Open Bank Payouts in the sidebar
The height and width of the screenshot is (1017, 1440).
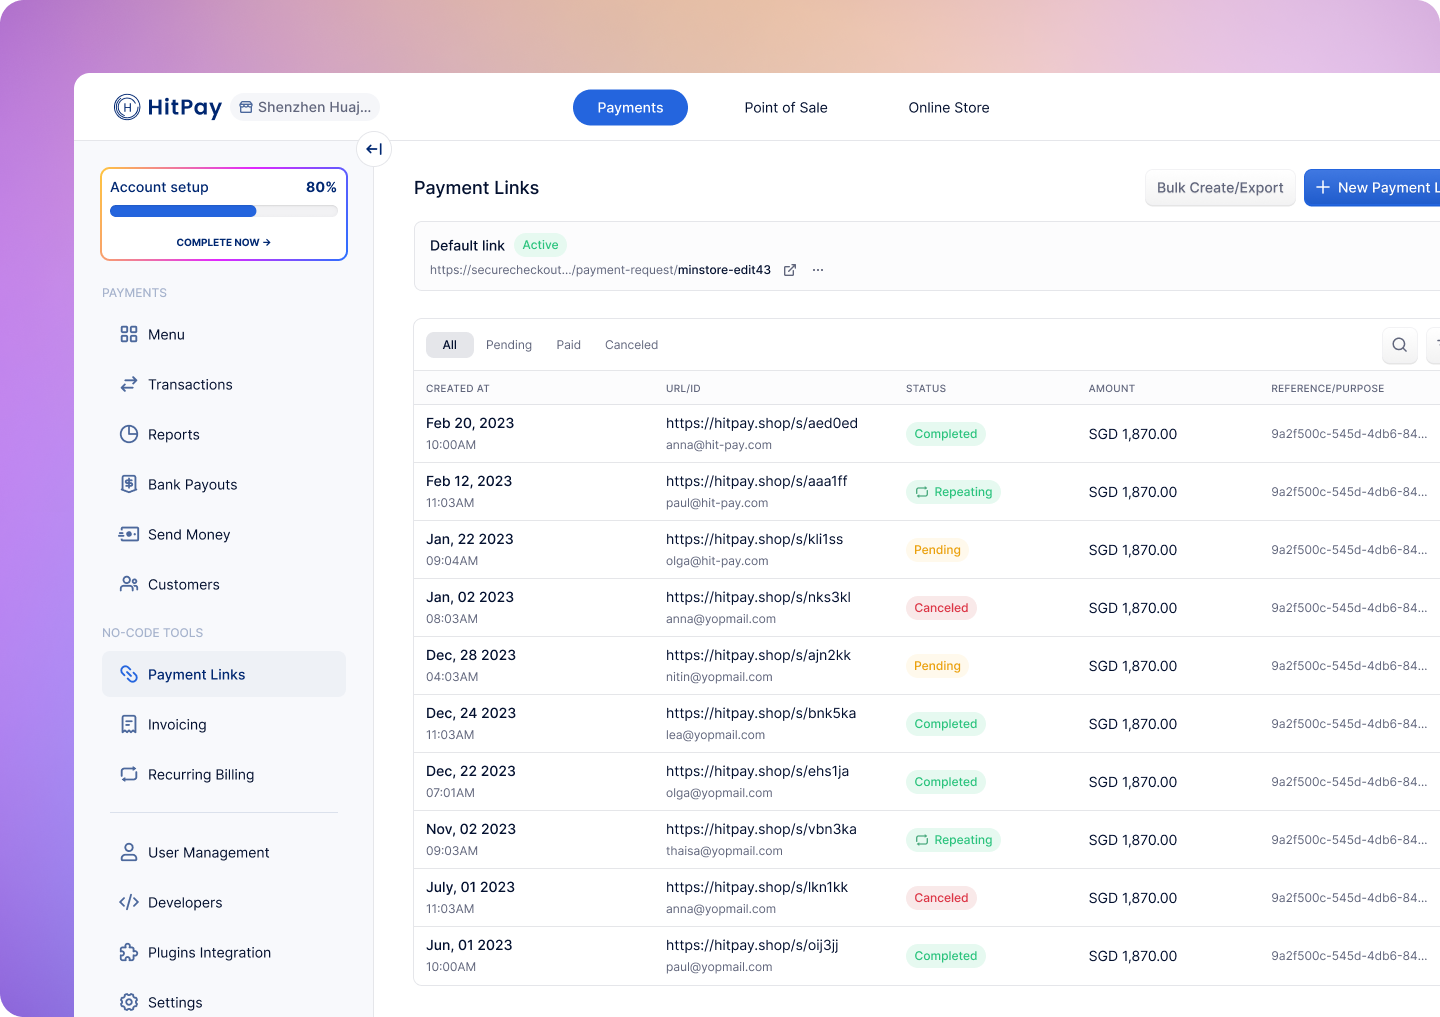coord(224,484)
